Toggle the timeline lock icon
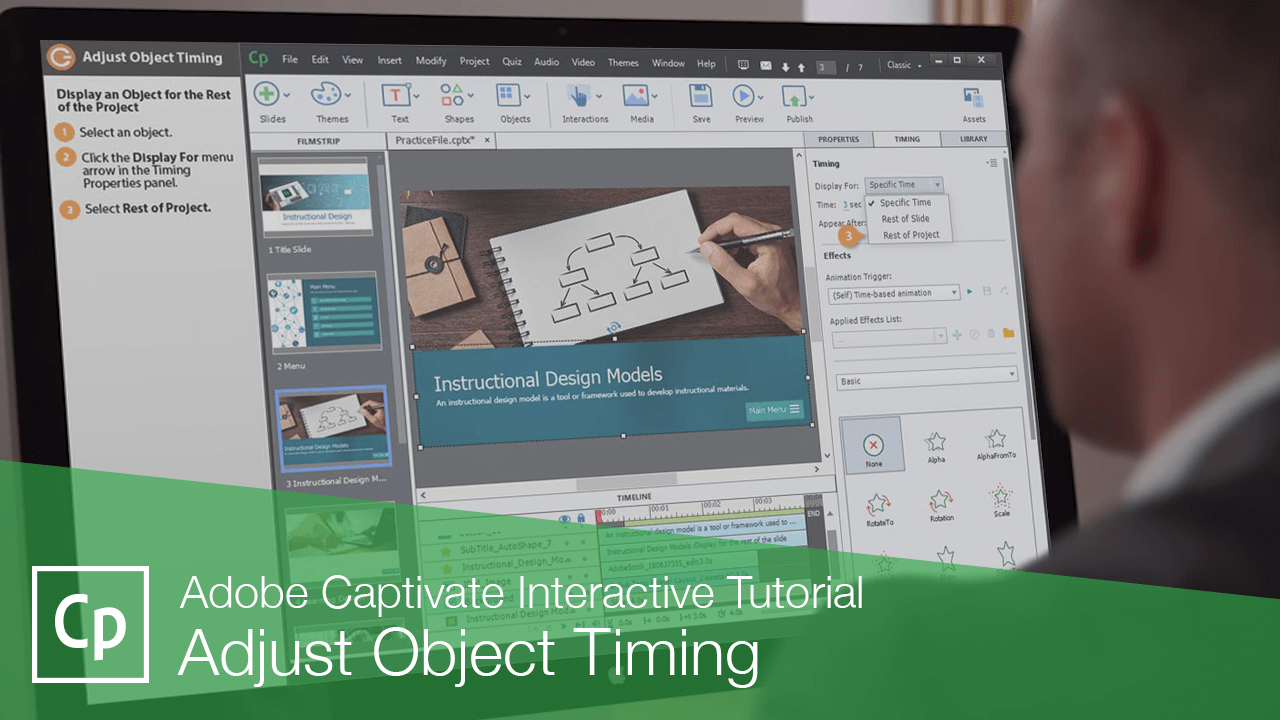The image size is (1280, 720). (582, 518)
